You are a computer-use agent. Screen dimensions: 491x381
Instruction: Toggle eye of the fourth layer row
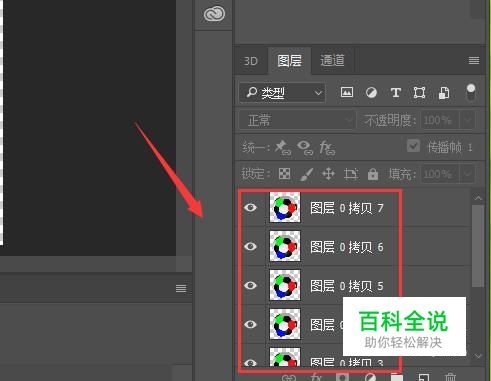click(250, 324)
